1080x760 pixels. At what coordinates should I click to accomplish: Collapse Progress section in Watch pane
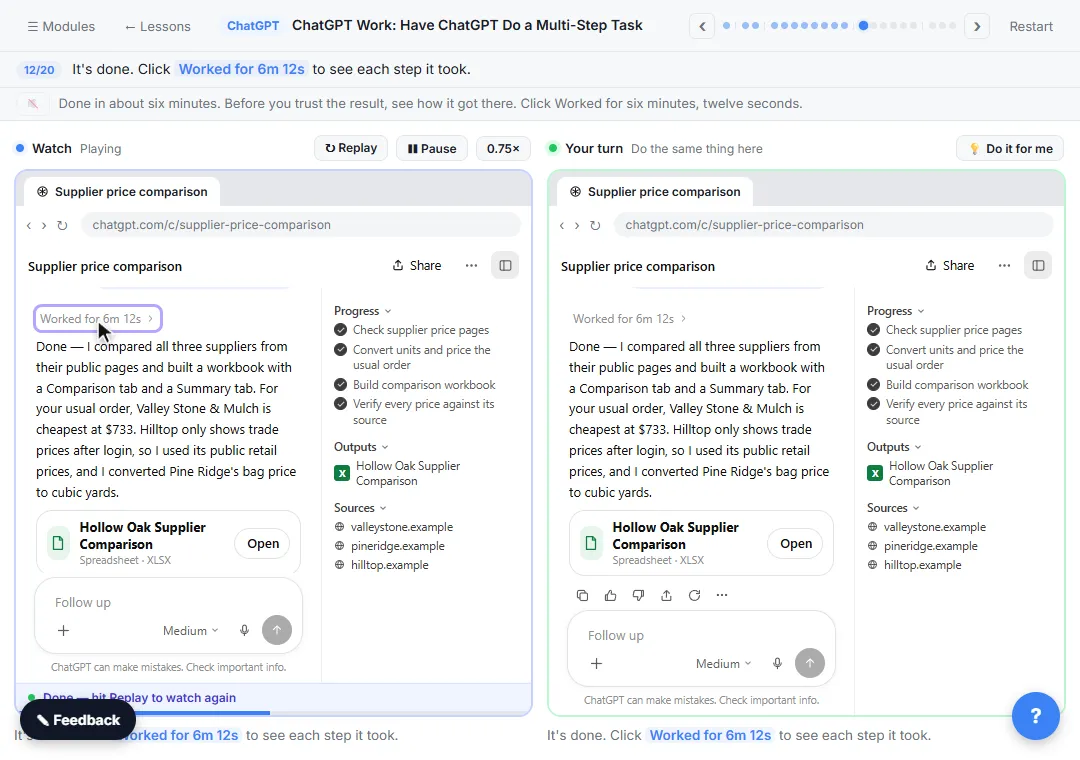[x=363, y=311]
